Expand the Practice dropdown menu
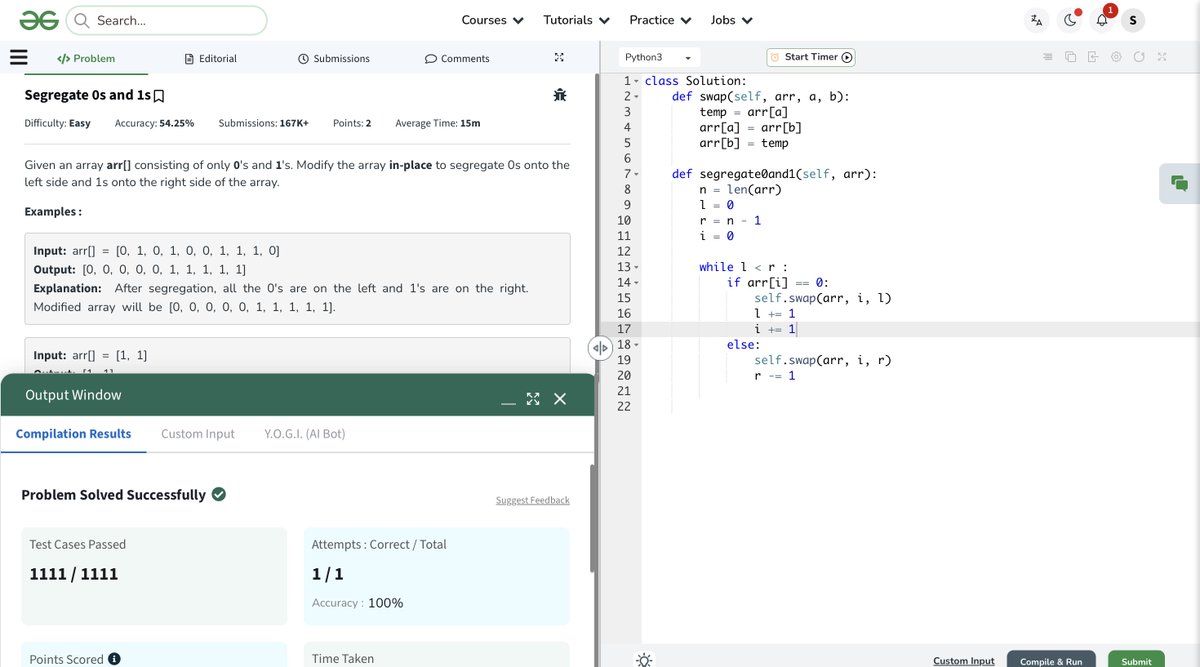The width and height of the screenshot is (1200, 667). [x=660, y=20]
